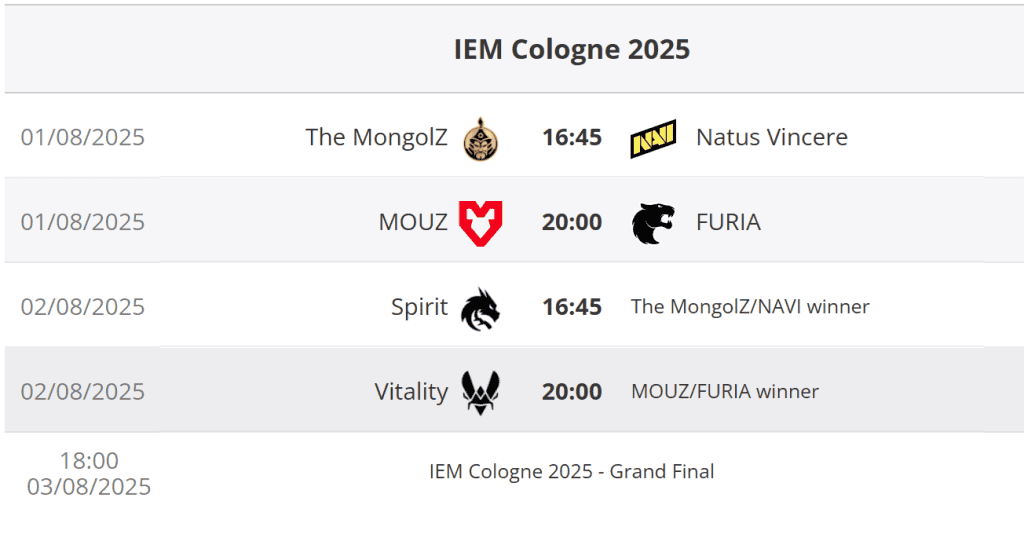Click the FURIA panther logo

click(653, 223)
